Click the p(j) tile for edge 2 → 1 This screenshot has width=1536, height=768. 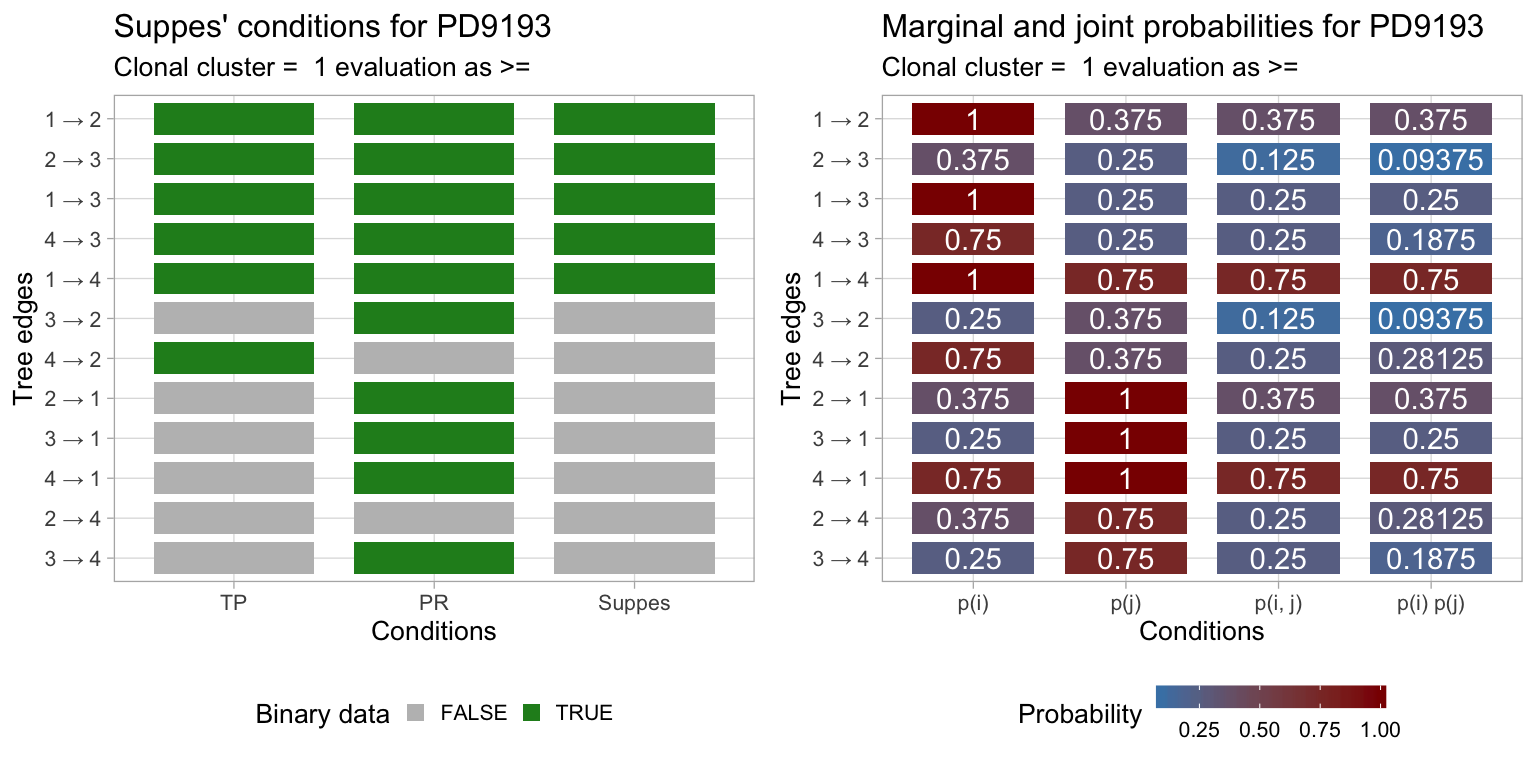(x=1125, y=398)
